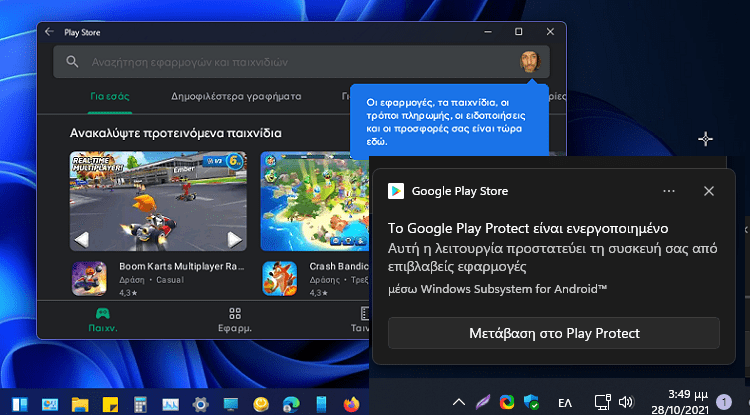Image resolution: width=750 pixels, height=415 pixels.
Task: Click the blue account tooltip bubble
Action: click(x=449, y=122)
